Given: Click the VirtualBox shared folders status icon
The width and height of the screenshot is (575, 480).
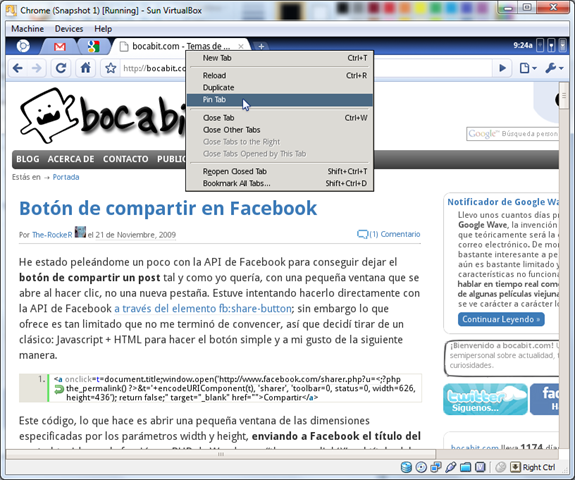Looking at the screenshot, I should point(465,467).
